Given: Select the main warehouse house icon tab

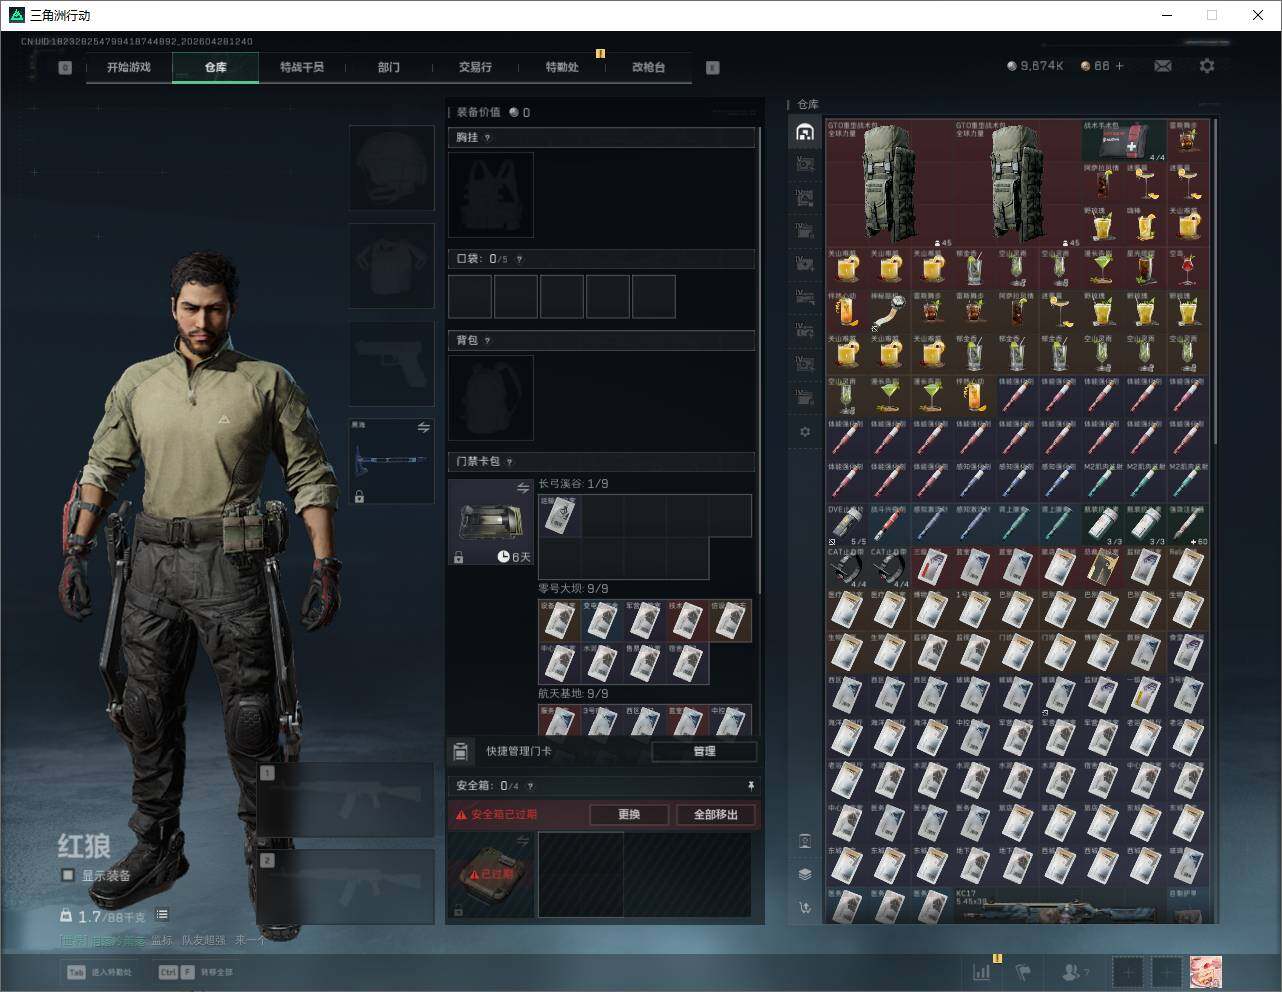Looking at the screenshot, I should [x=805, y=132].
